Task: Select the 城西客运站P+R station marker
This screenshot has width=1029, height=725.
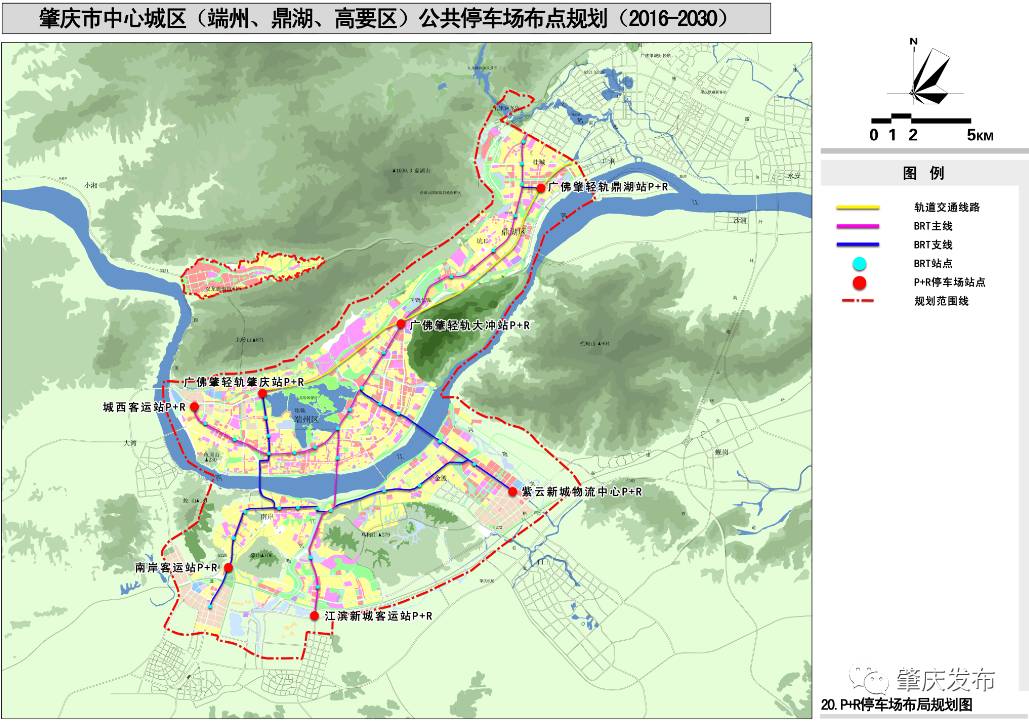Action: click(194, 406)
